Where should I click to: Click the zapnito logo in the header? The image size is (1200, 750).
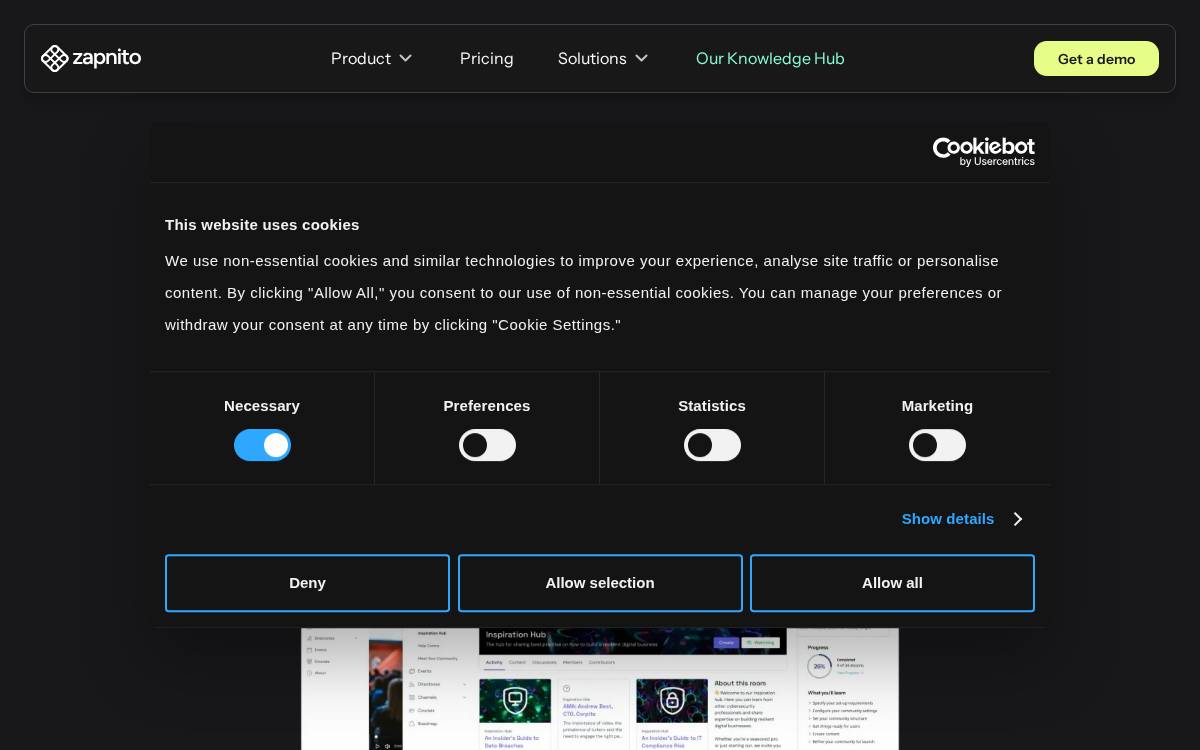click(91, 58)
